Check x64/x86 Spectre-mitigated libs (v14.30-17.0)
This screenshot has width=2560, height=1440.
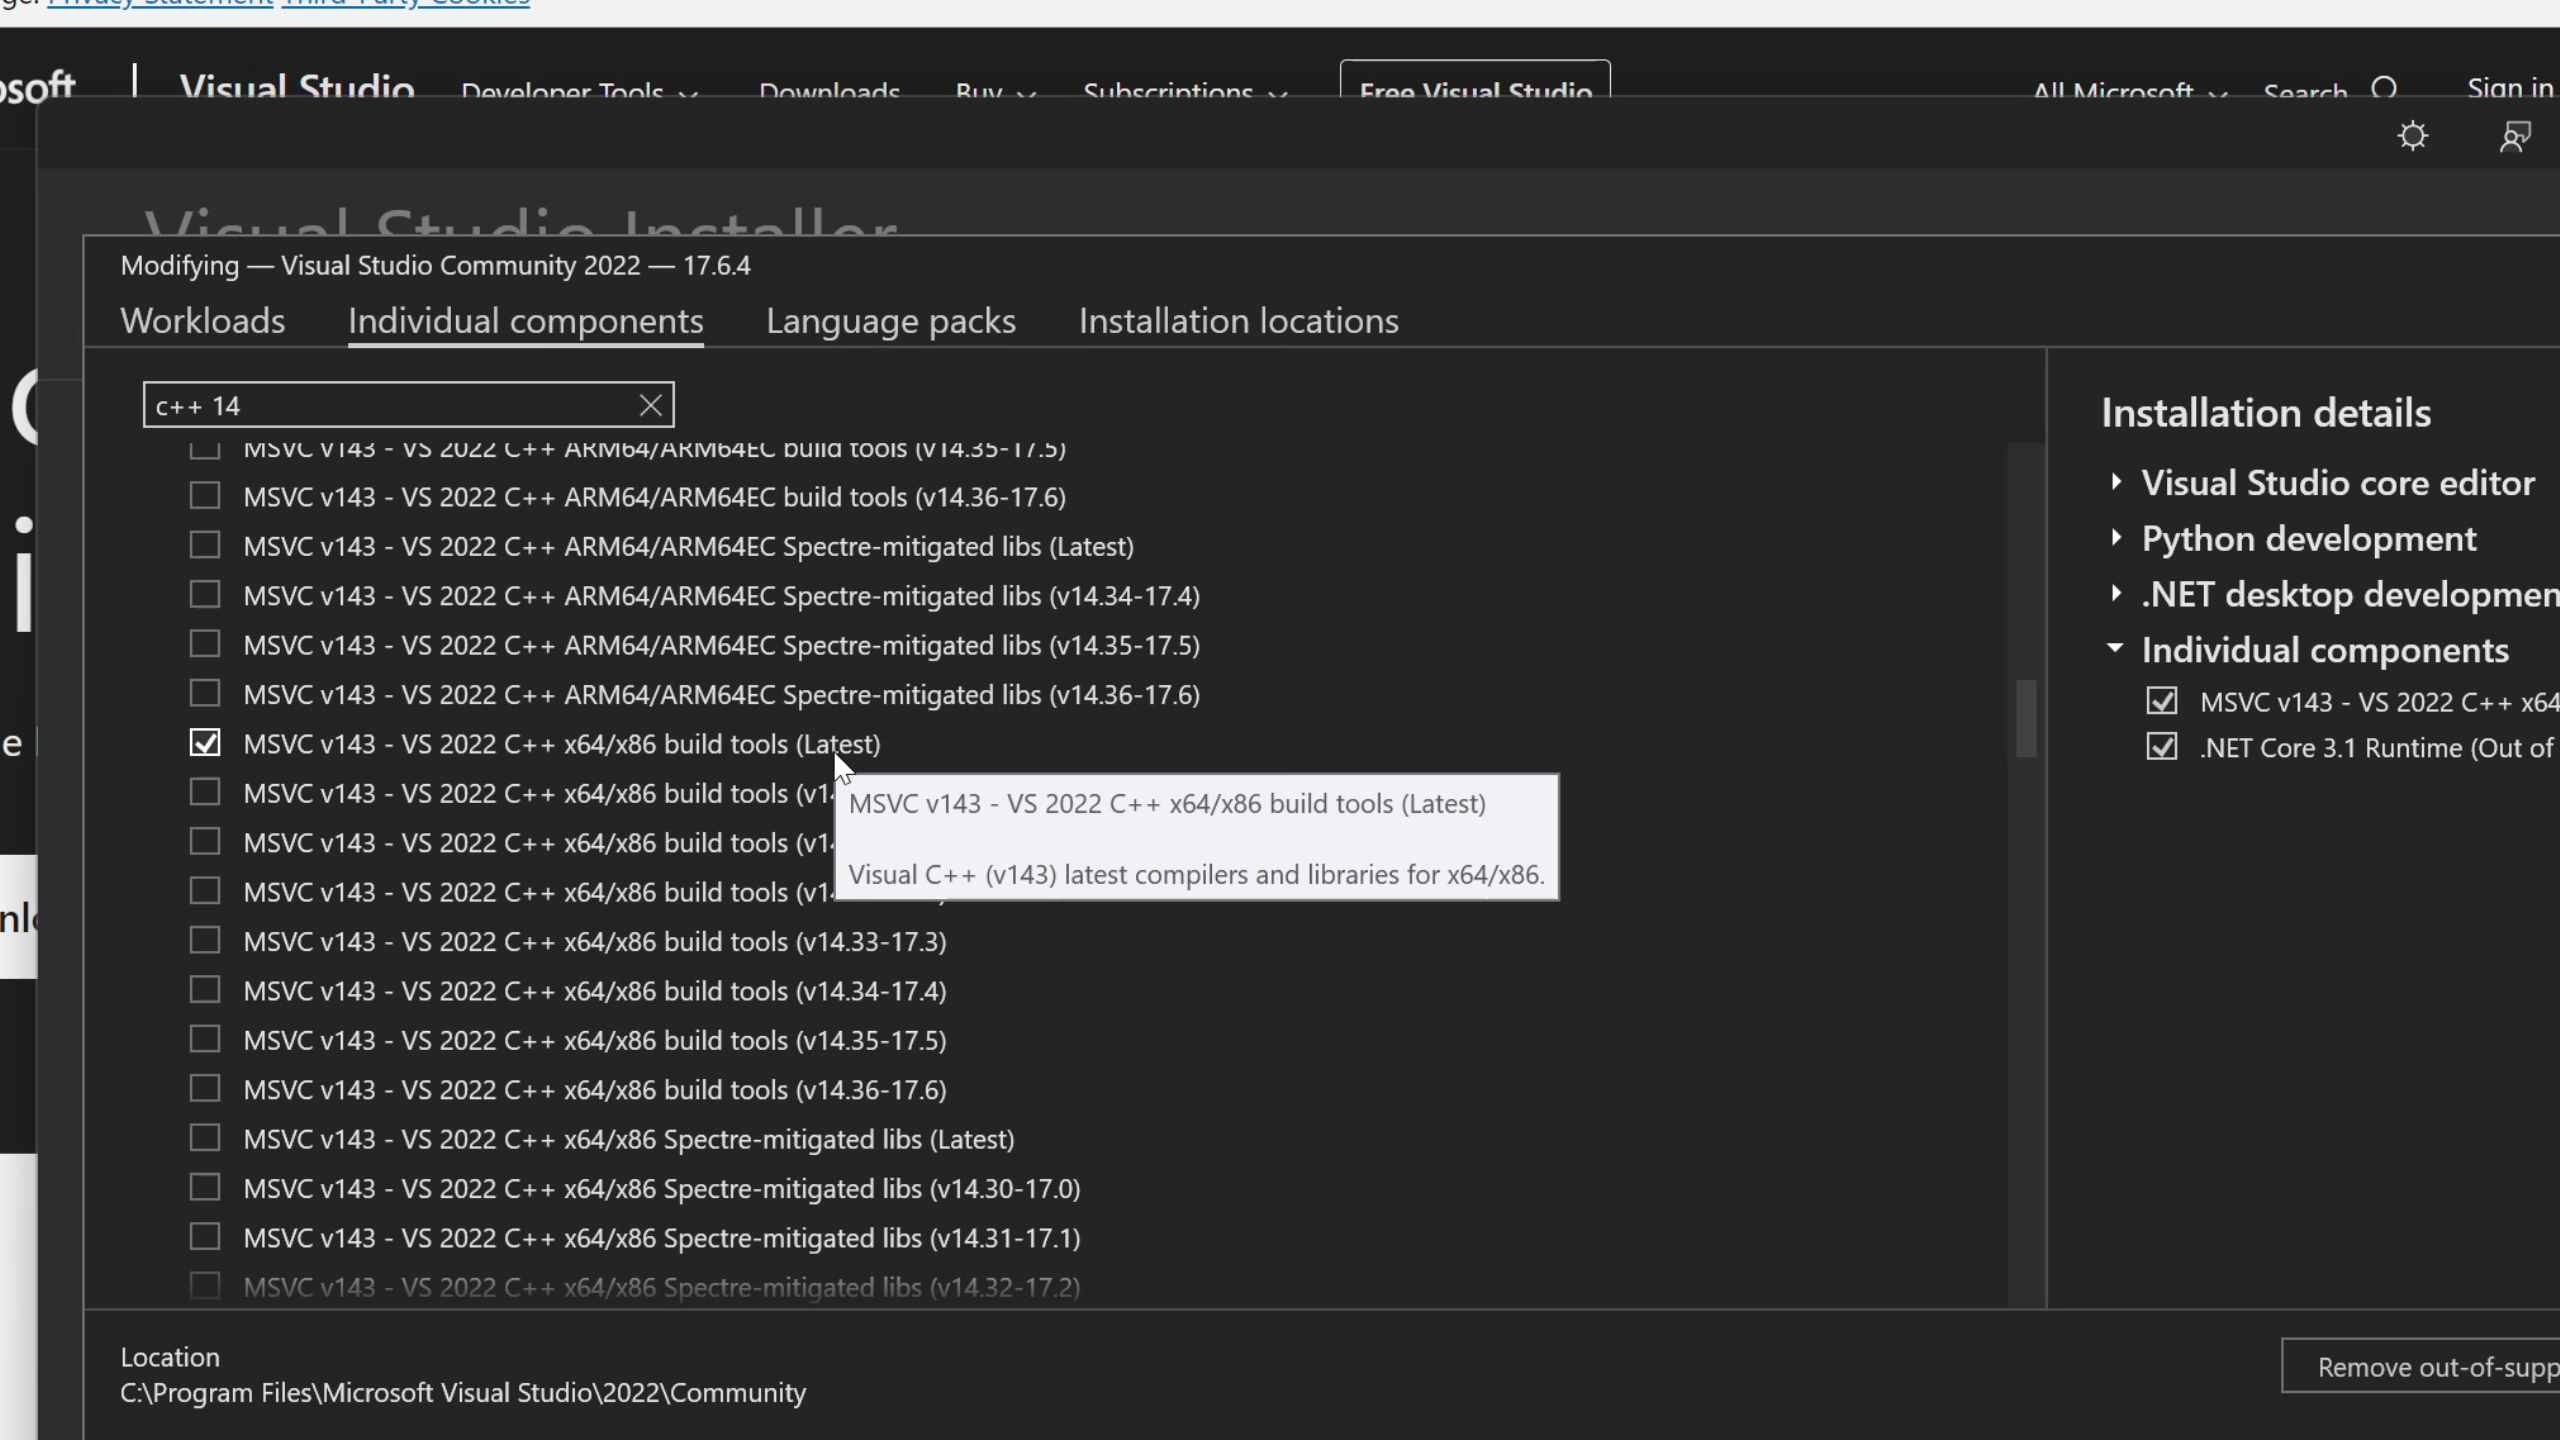tap(205, 1187)
